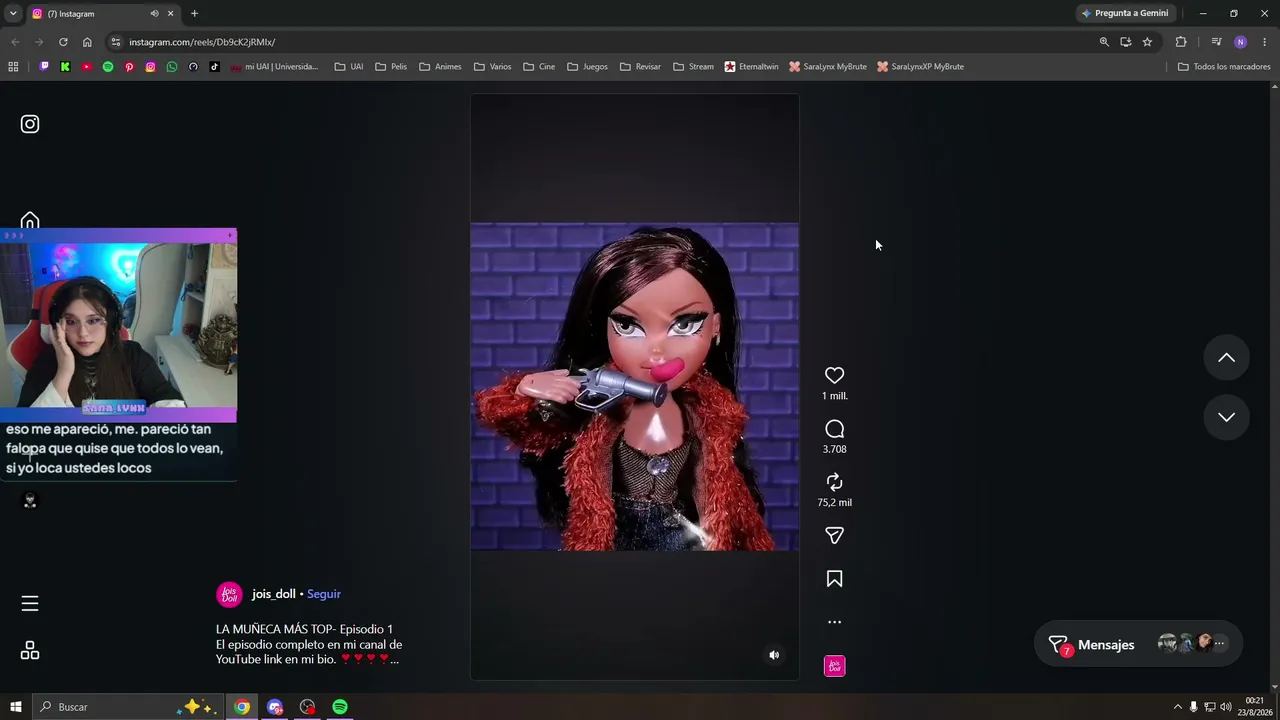Screen dimensions: 1280x720
Task: Like the reel with the heart icon
Action: tap(834, 375)
